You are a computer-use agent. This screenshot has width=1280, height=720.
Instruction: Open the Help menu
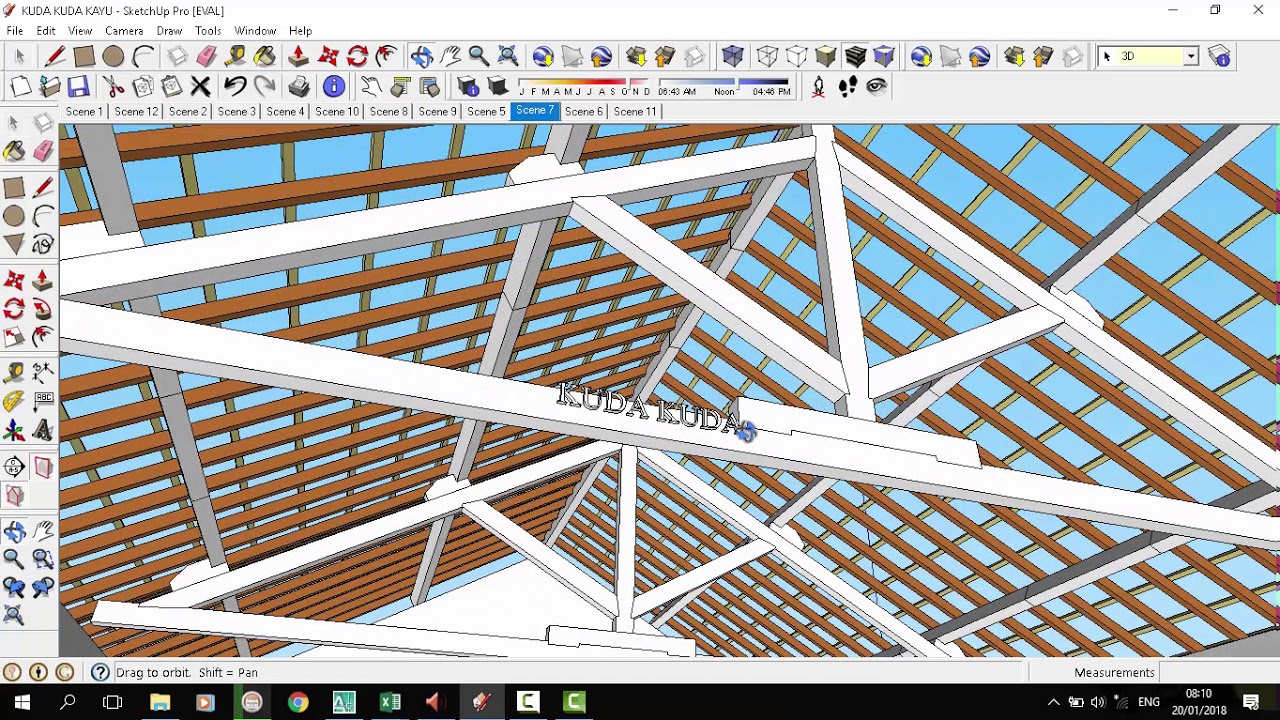300,31
